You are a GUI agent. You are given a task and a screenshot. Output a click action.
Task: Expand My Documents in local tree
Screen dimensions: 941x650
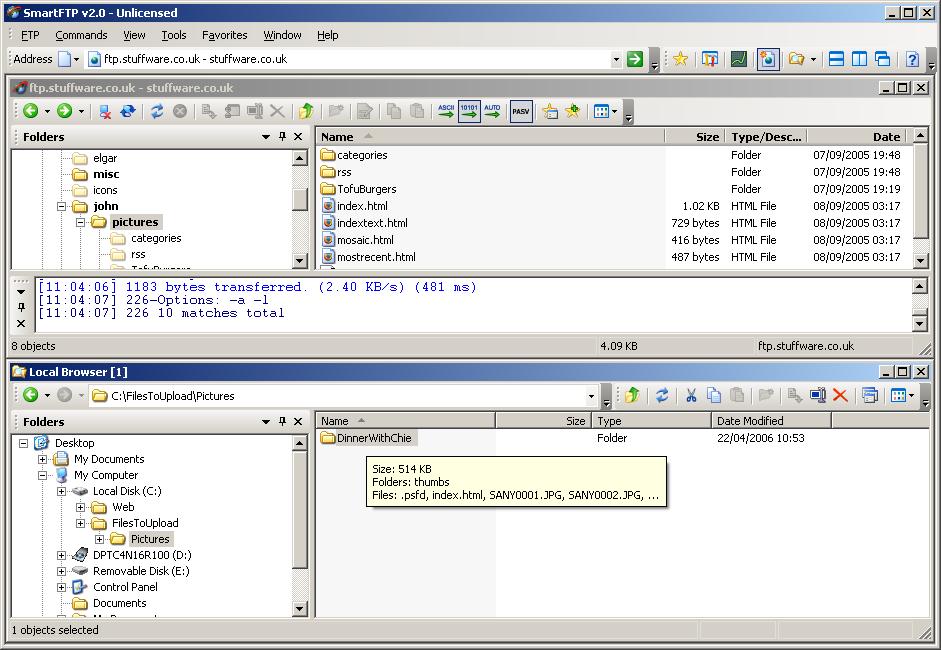[x=42, y=460]
